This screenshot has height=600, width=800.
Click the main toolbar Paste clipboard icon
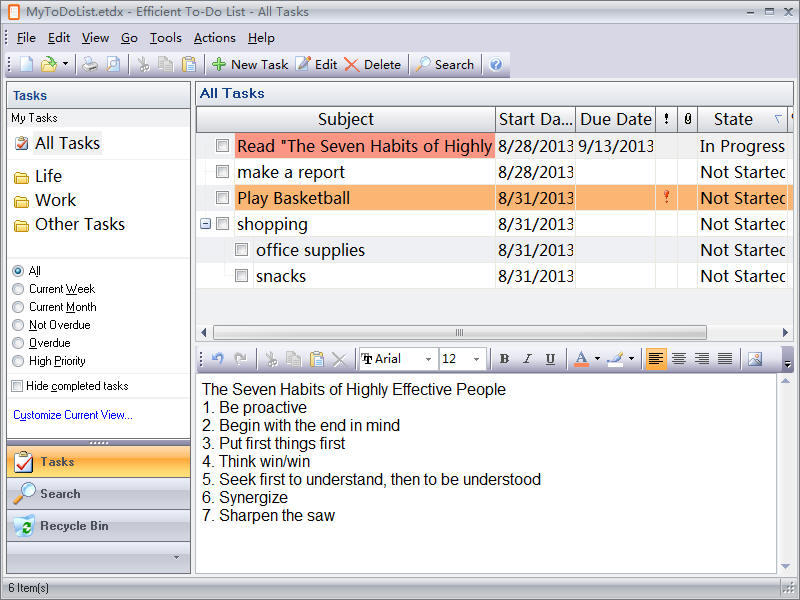pyautogui.click(x=189, y=65)
